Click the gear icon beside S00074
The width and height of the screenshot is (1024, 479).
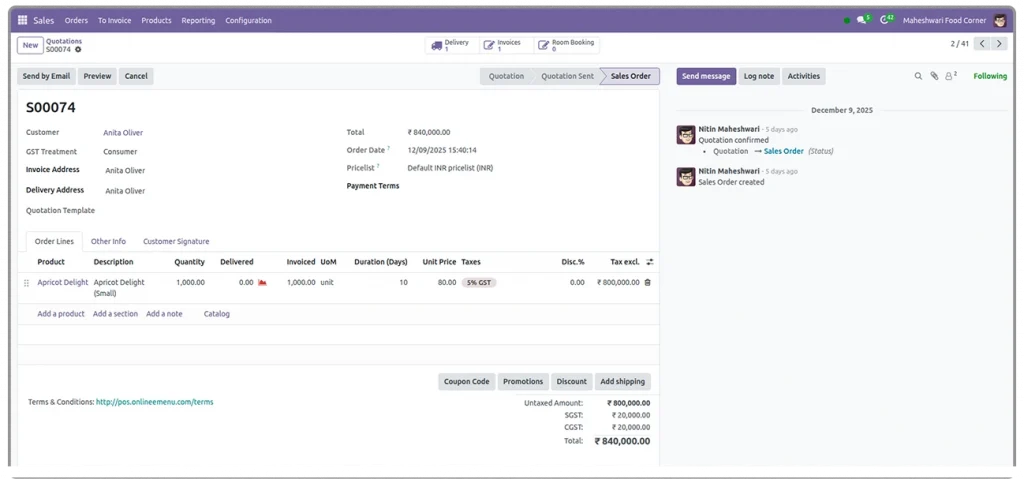tap(78, 49)
